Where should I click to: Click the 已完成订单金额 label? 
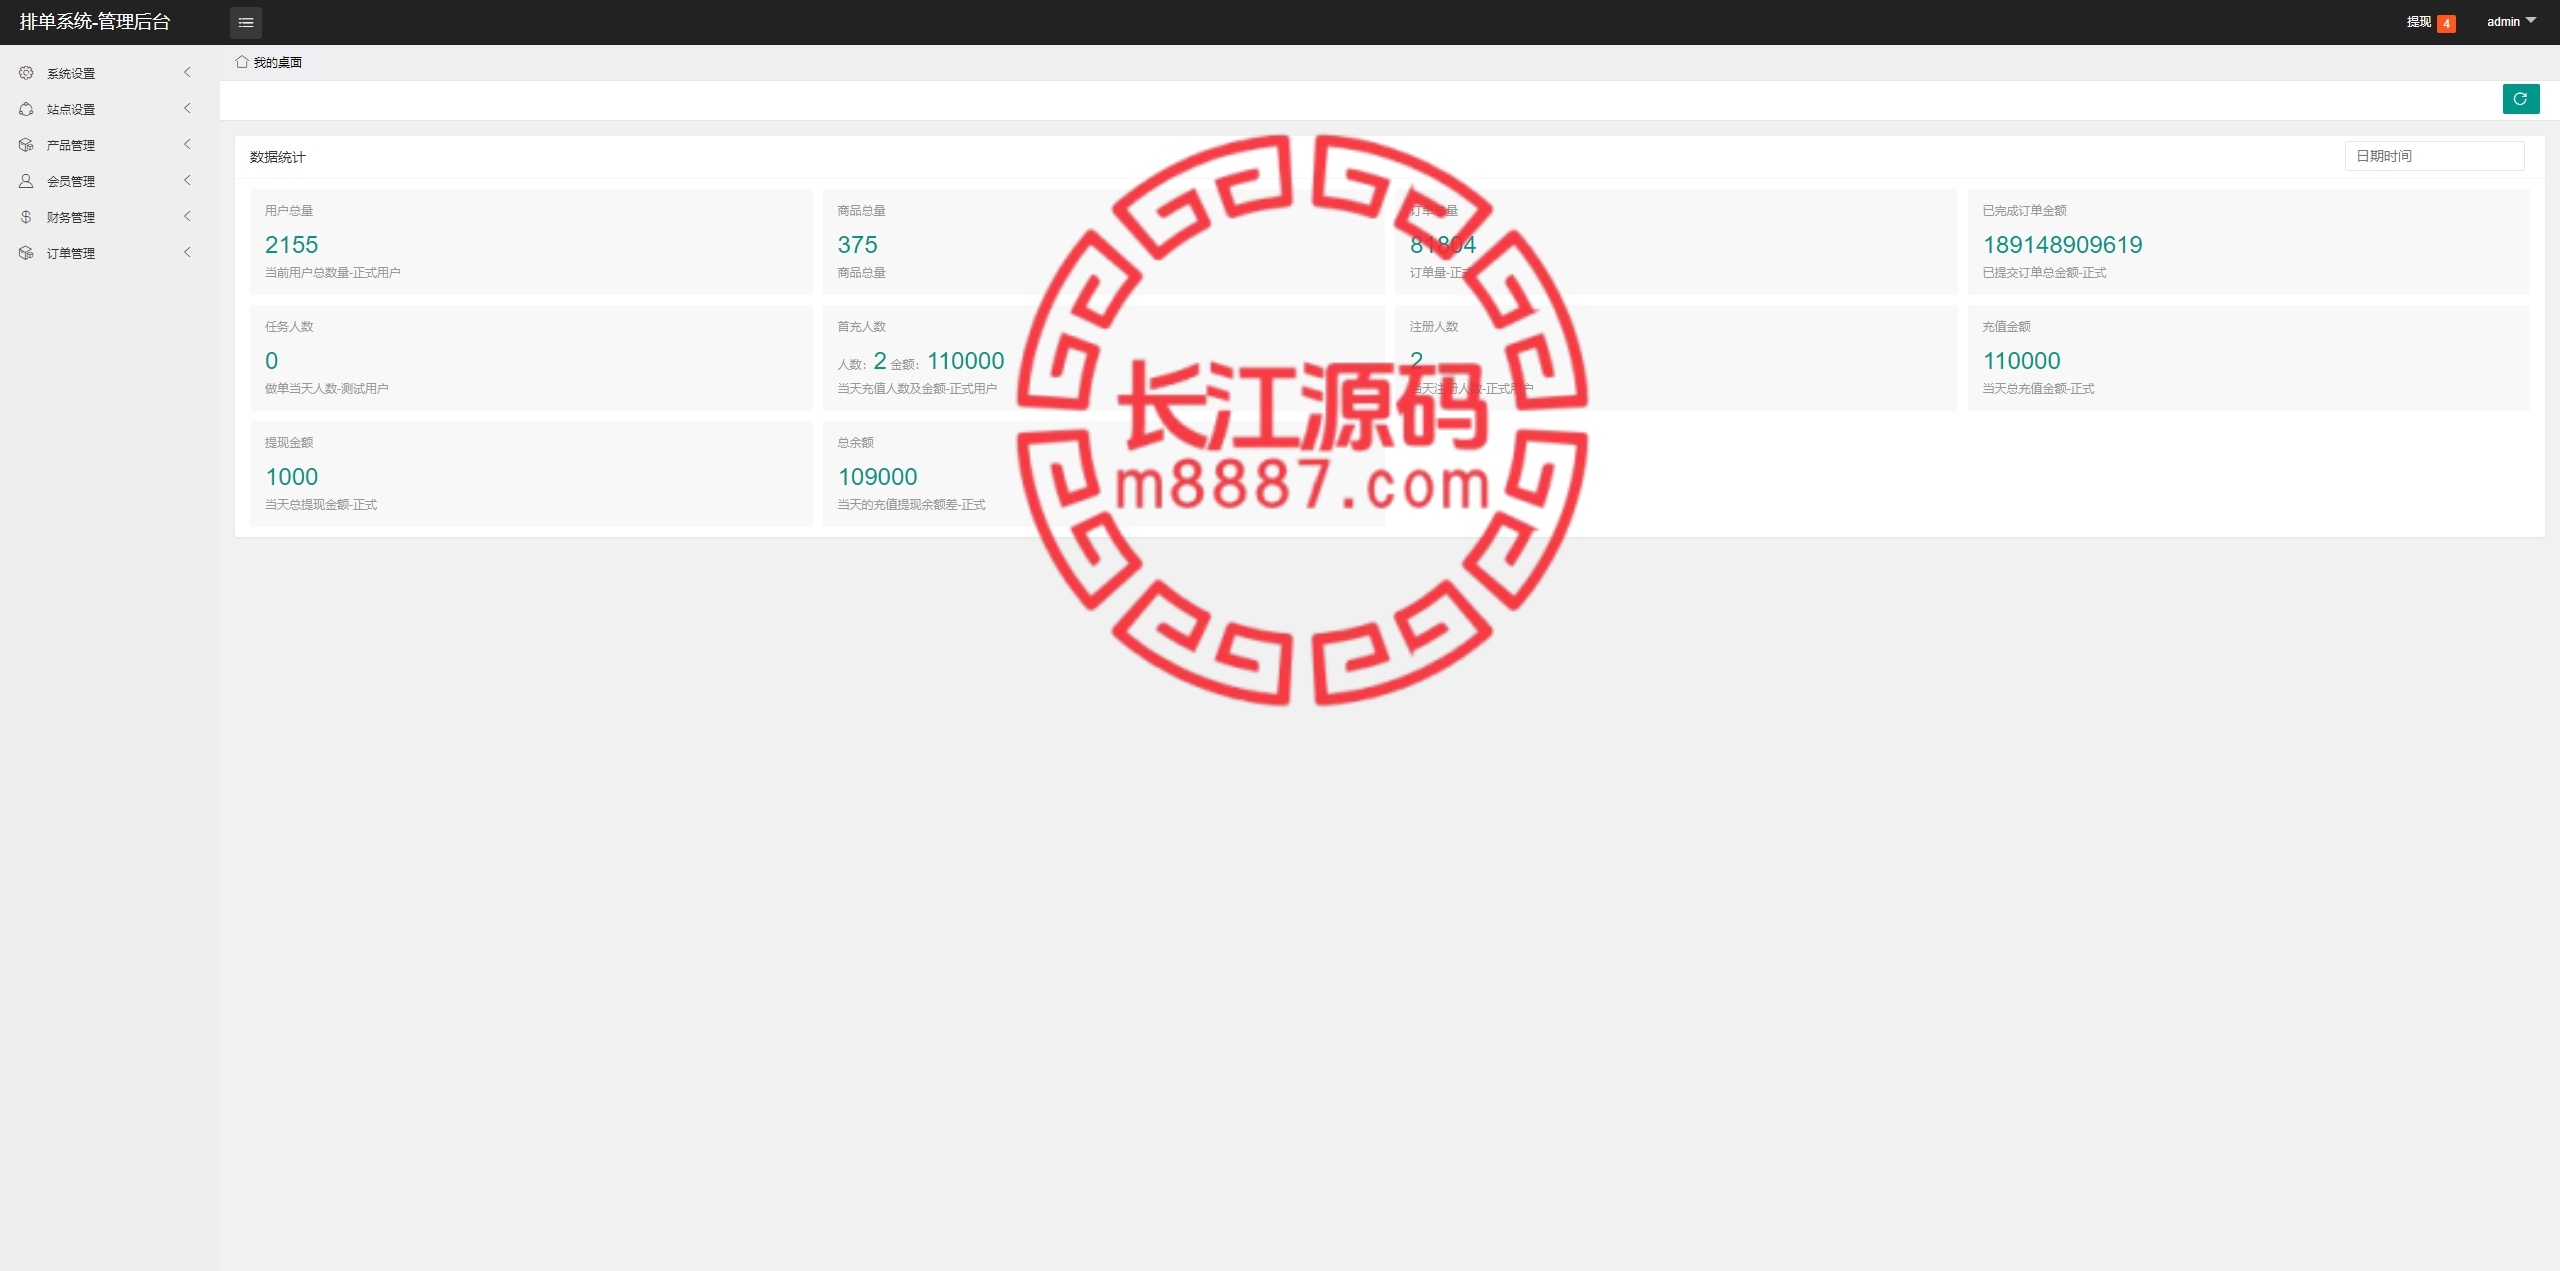(2024, 211)
